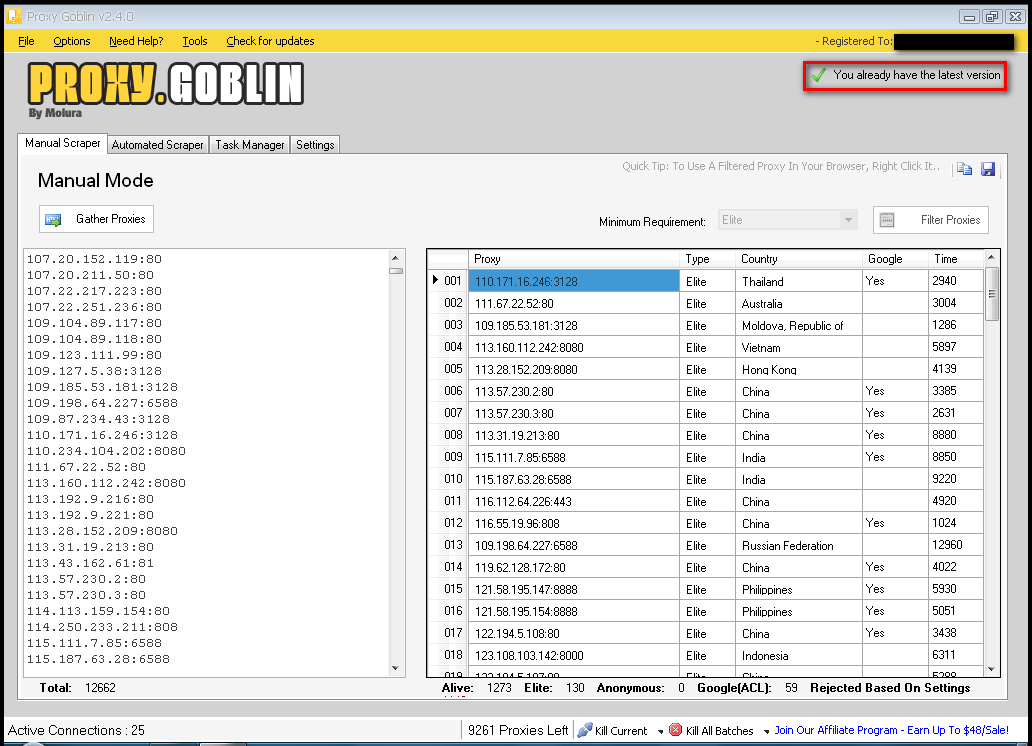1032x746 pixels.
Task: Open the Task Manager tab
Action: [x=248, y=144]
